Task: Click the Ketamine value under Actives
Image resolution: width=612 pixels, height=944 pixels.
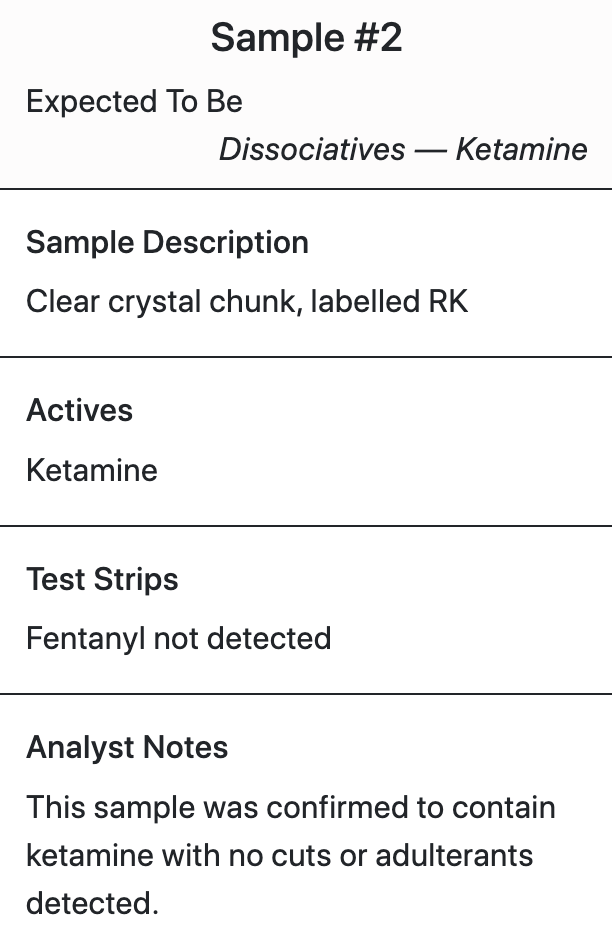Action: coord(92,470)
